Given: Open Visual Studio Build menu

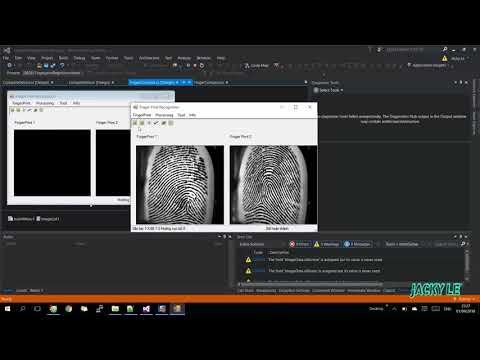Looking at the screenshot, I should pyautogui.click(x=63, y=58).
